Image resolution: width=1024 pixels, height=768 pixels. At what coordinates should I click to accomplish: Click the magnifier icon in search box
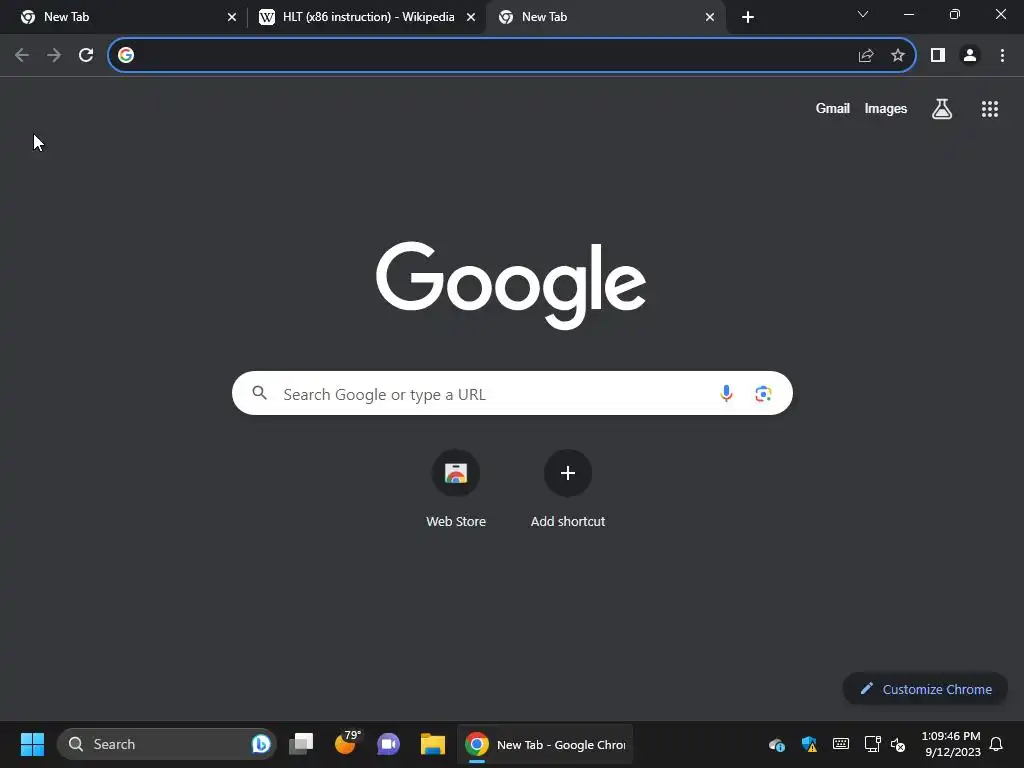[x=260, y=393]
